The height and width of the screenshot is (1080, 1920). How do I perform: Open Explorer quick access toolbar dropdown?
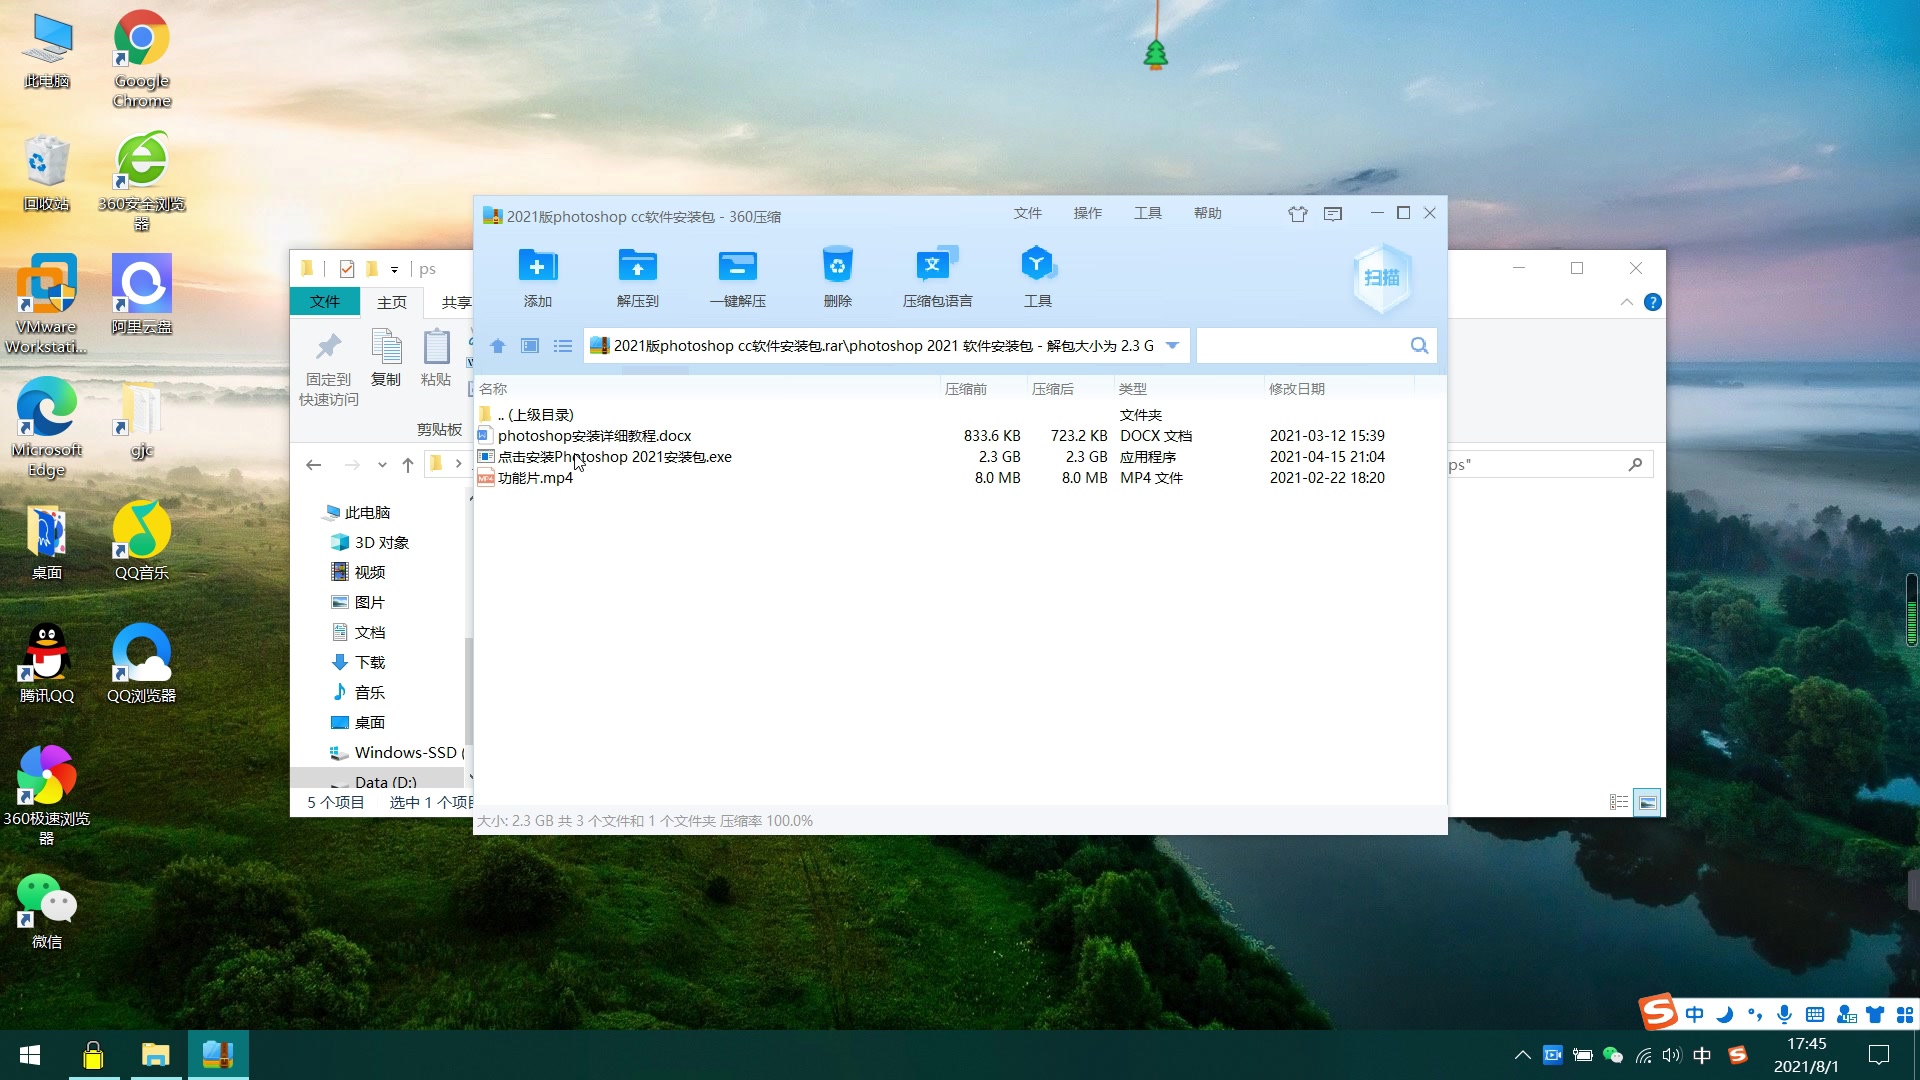pyautogui.click(x=394, y=270)
